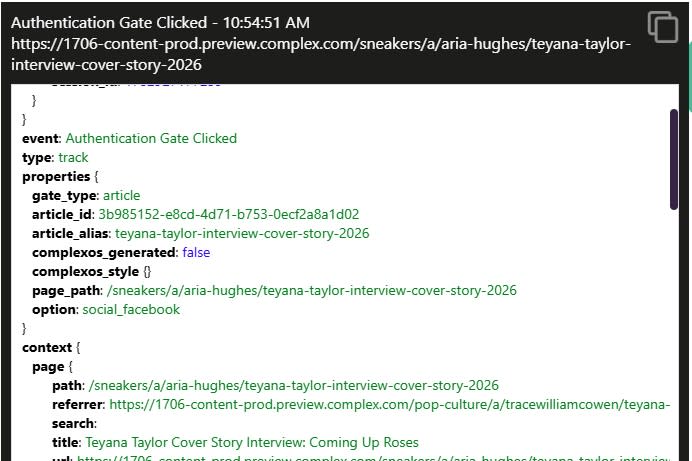
Task: Click the article_alias key label
Action: [x=70, y=233]
